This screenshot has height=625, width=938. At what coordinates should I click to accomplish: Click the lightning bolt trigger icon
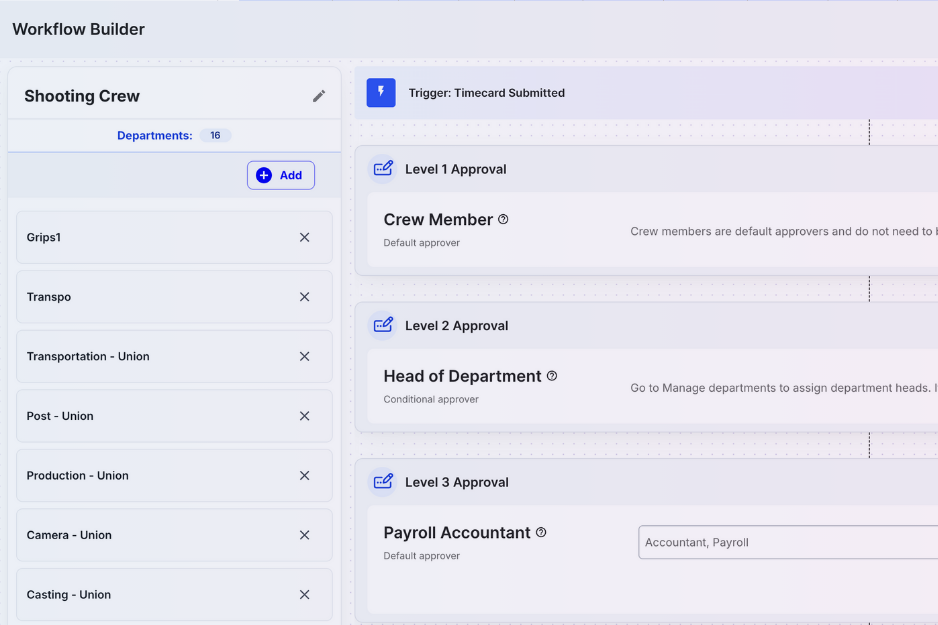[x=381, y=93]
